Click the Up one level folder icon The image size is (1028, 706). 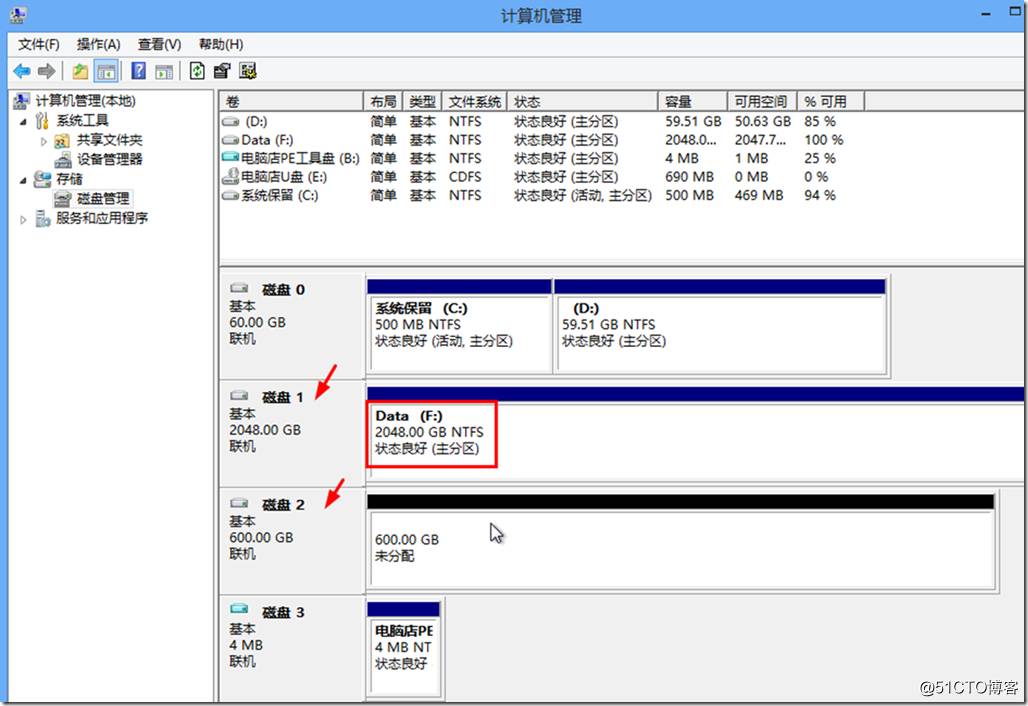point(80,71)
